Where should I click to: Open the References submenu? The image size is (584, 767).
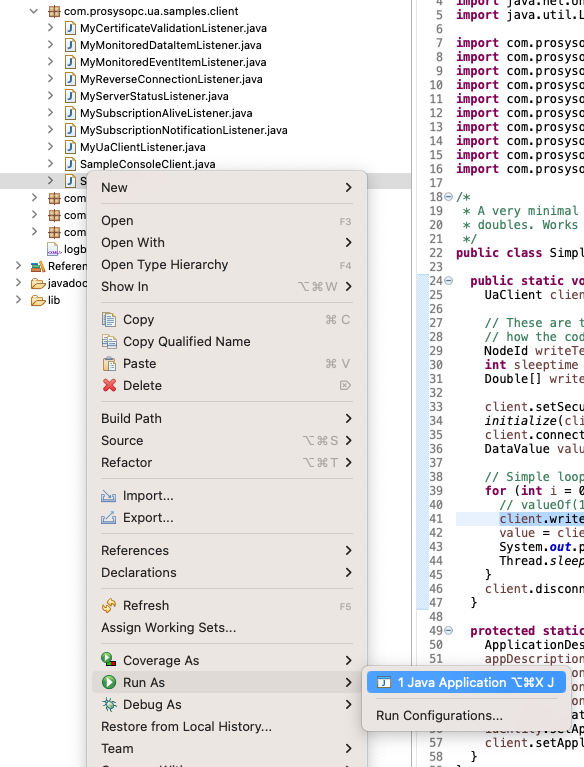227,551
